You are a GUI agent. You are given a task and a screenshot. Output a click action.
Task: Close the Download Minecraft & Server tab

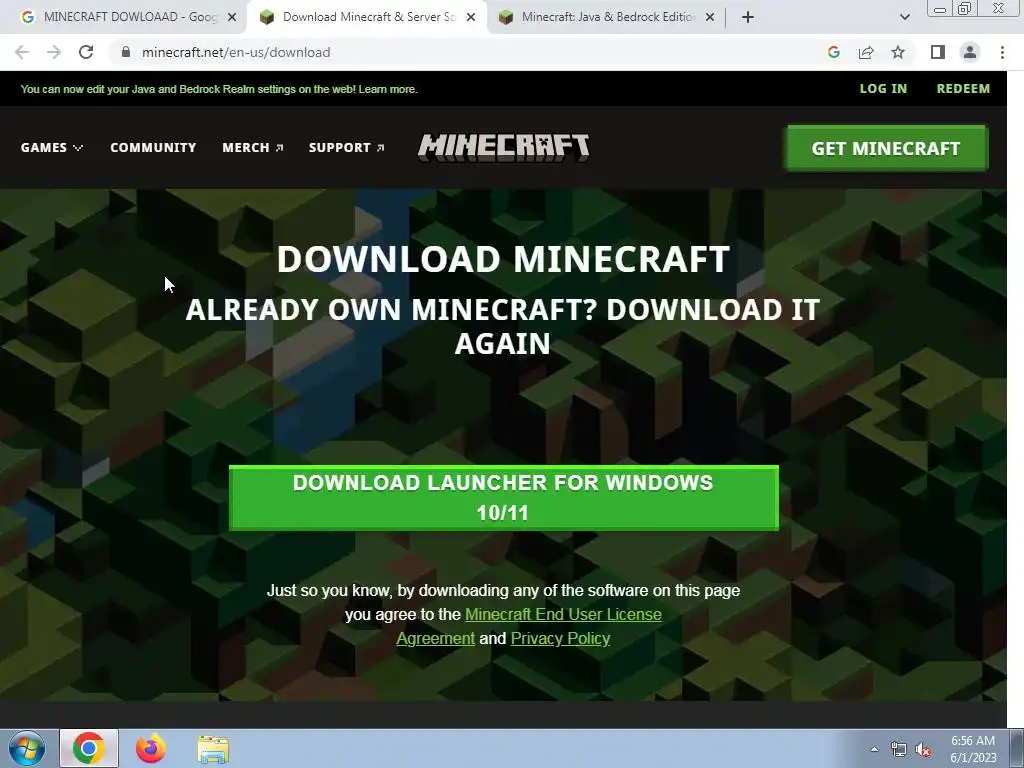pos(471,18)
